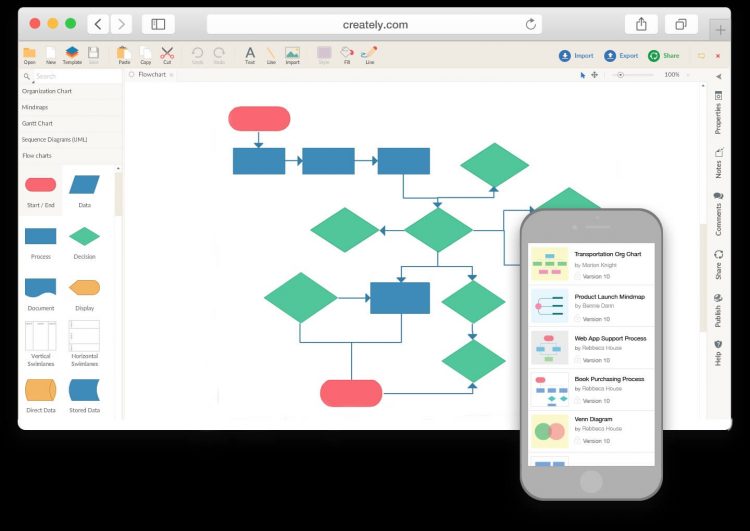Pick the Stored Data shape
This screenshot has height=531, width=750.
[x=84, y=390]
